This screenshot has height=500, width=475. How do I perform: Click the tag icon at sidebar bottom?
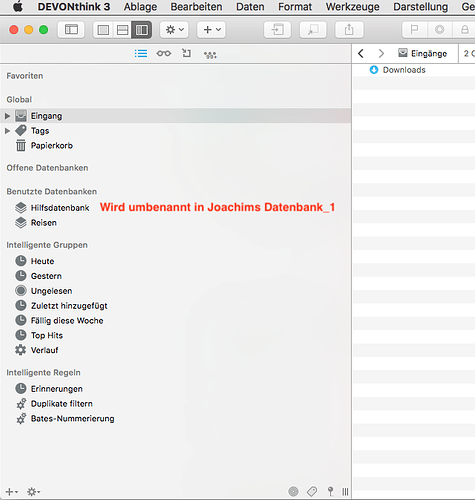tap(312, 491)
